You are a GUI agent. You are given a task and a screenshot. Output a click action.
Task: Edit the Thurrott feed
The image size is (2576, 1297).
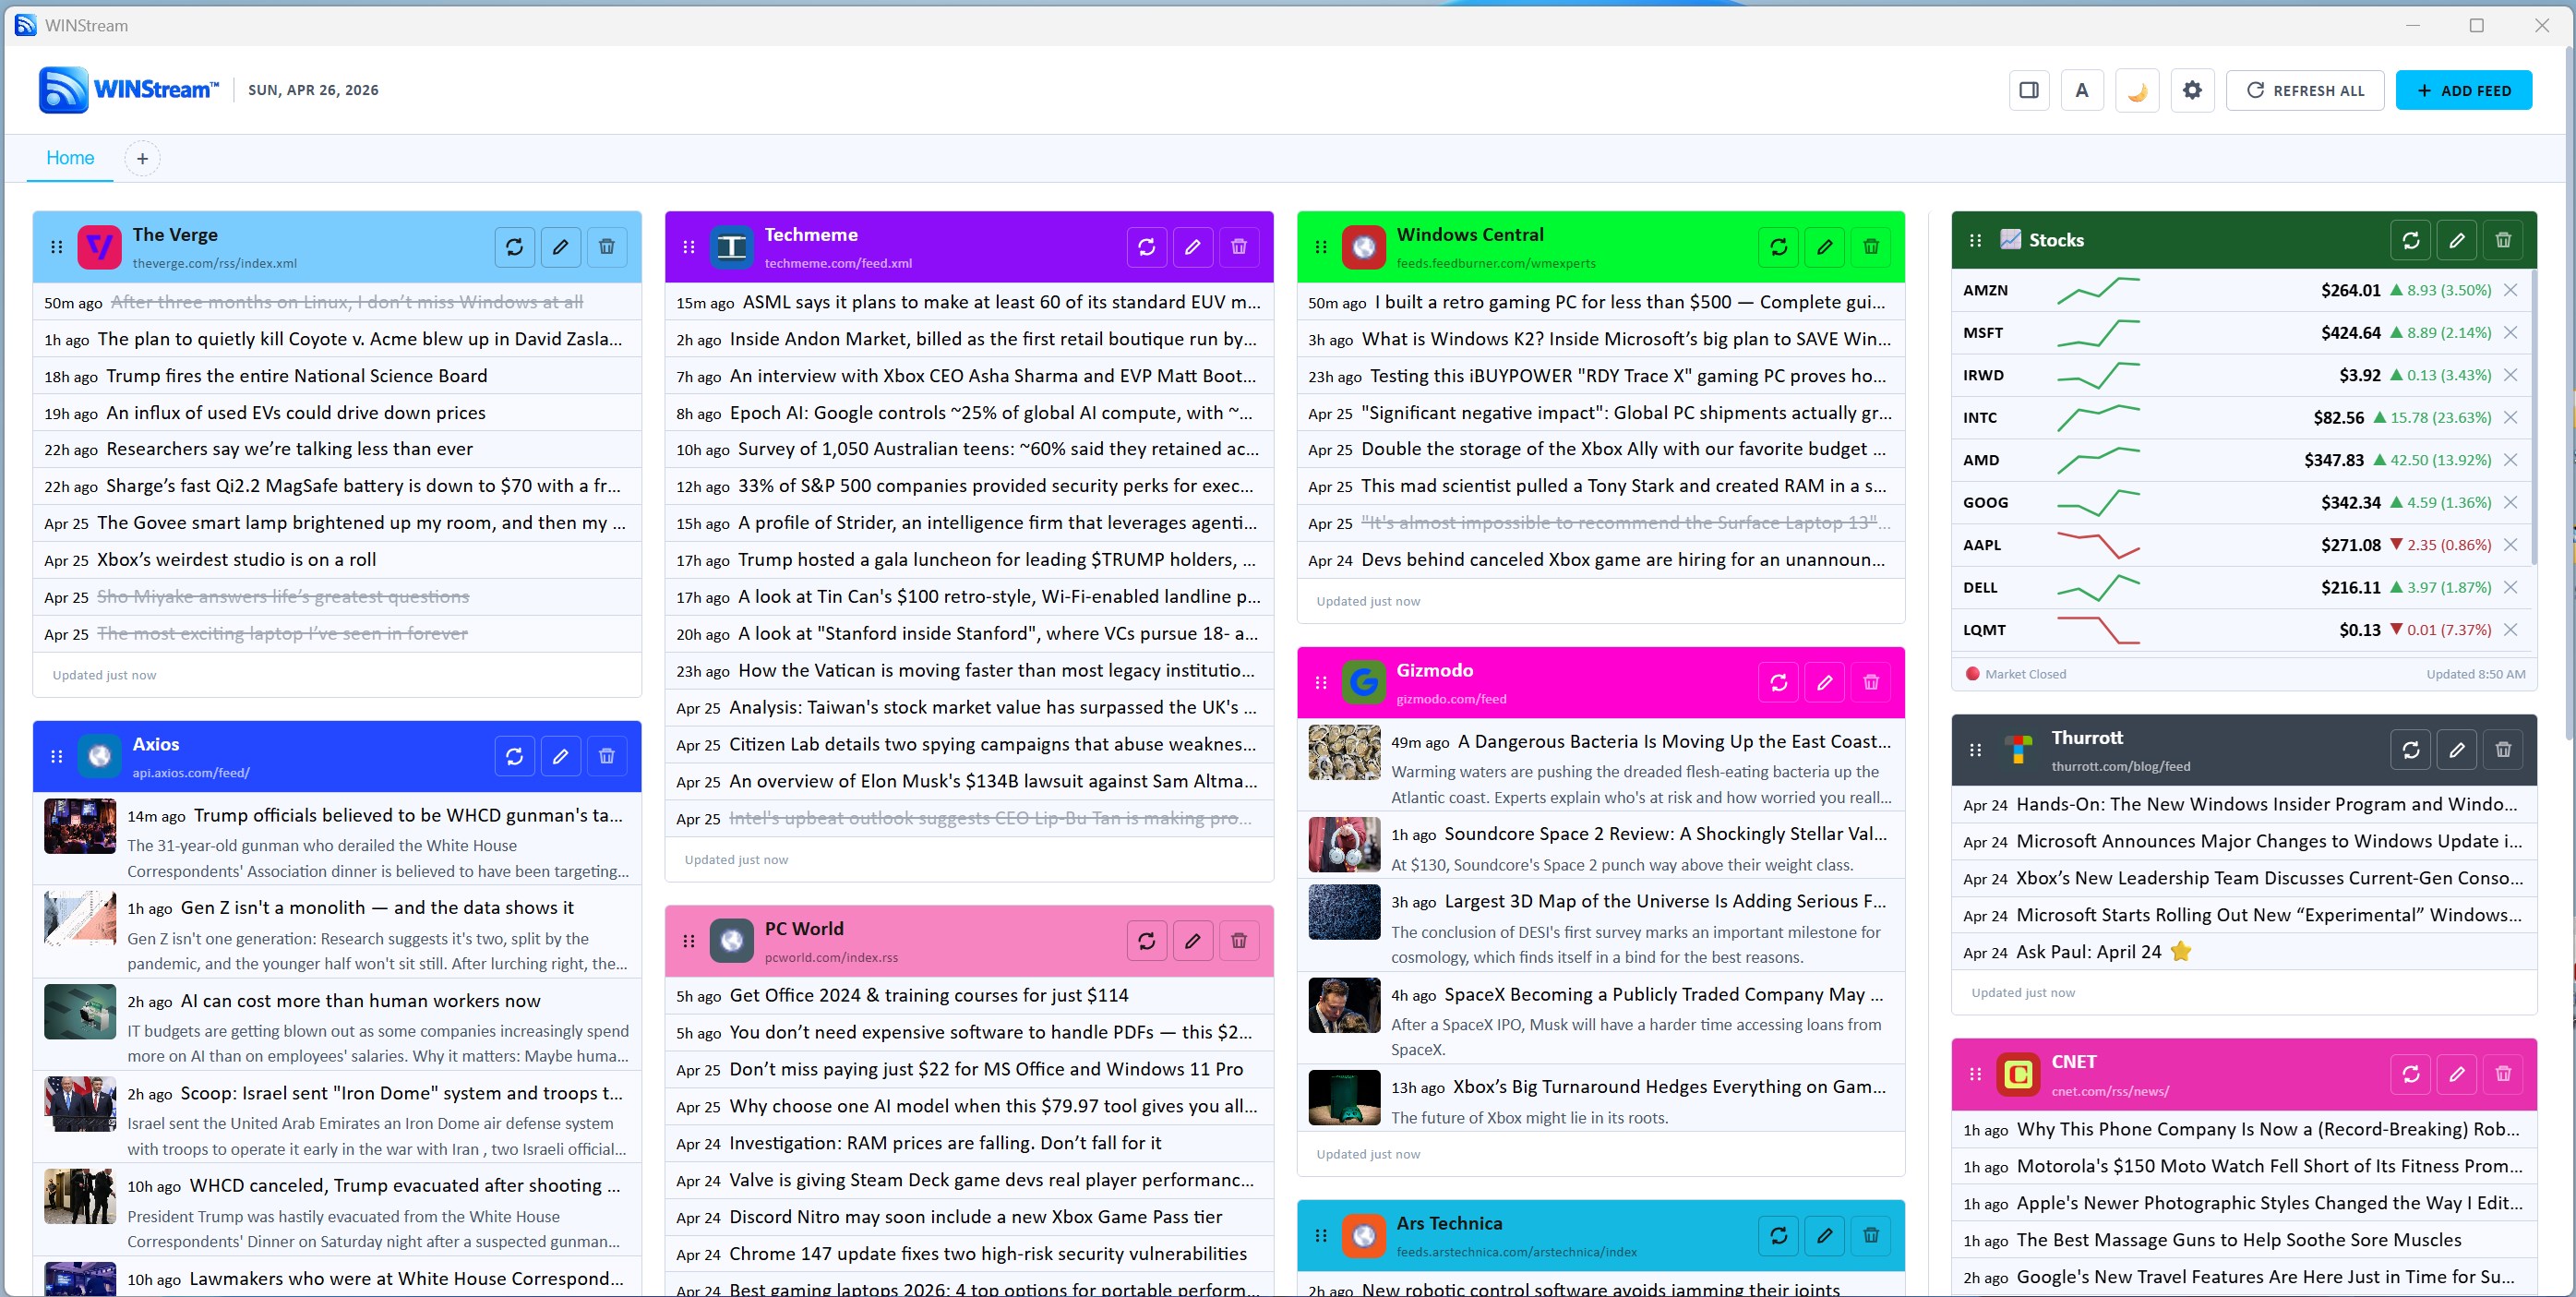pos(2457,750)
